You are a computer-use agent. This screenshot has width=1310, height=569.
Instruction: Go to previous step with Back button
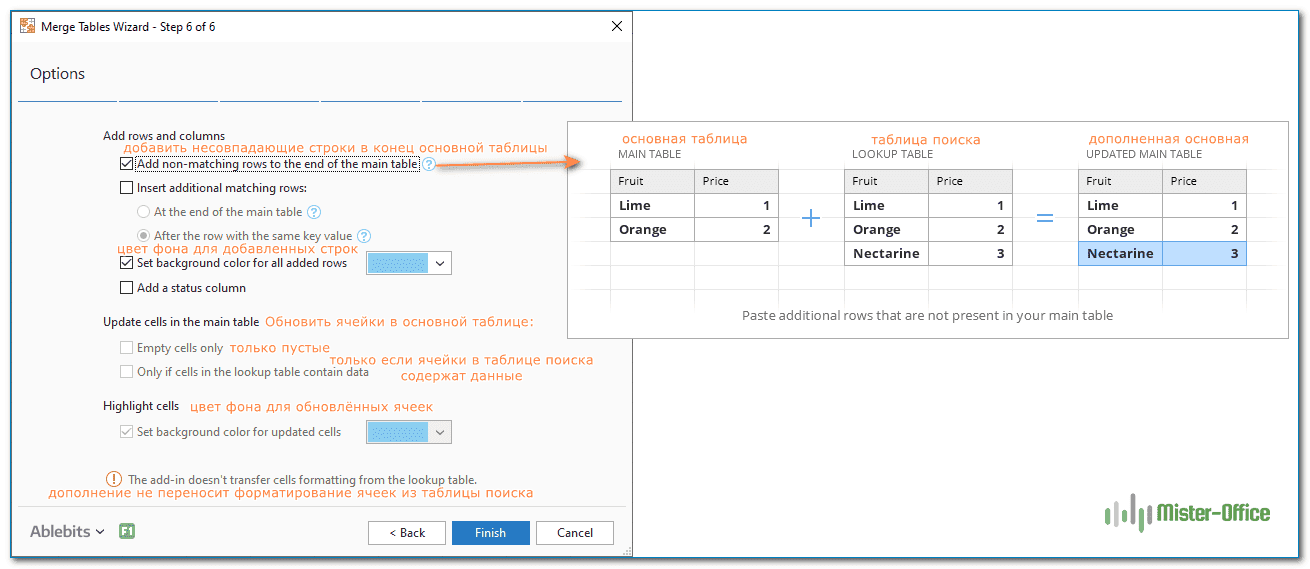click(407, 533)
